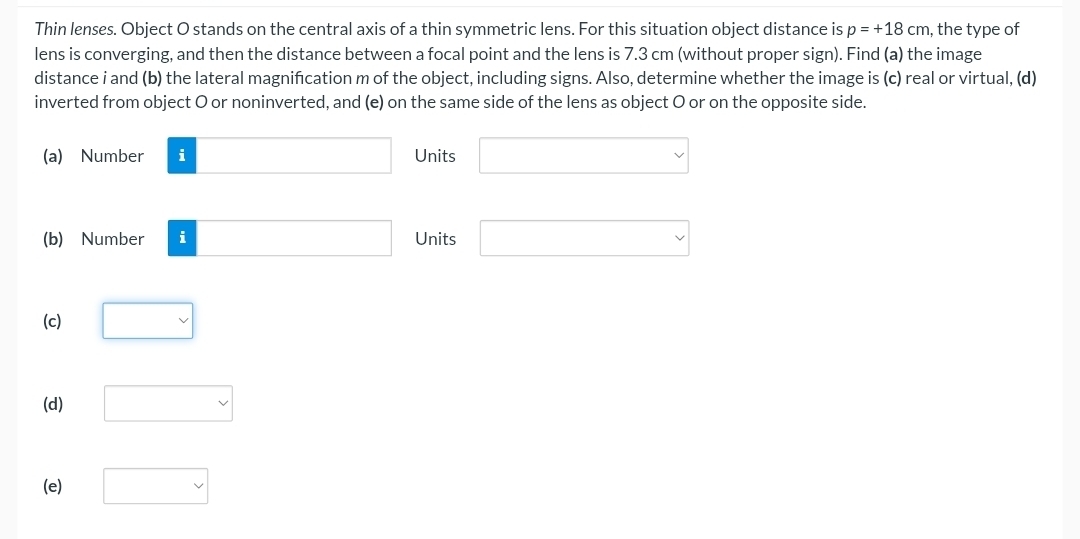Screen dimensions: 1080x539
Task: Click the "(c)" part label
Action: tap(52, 321)
